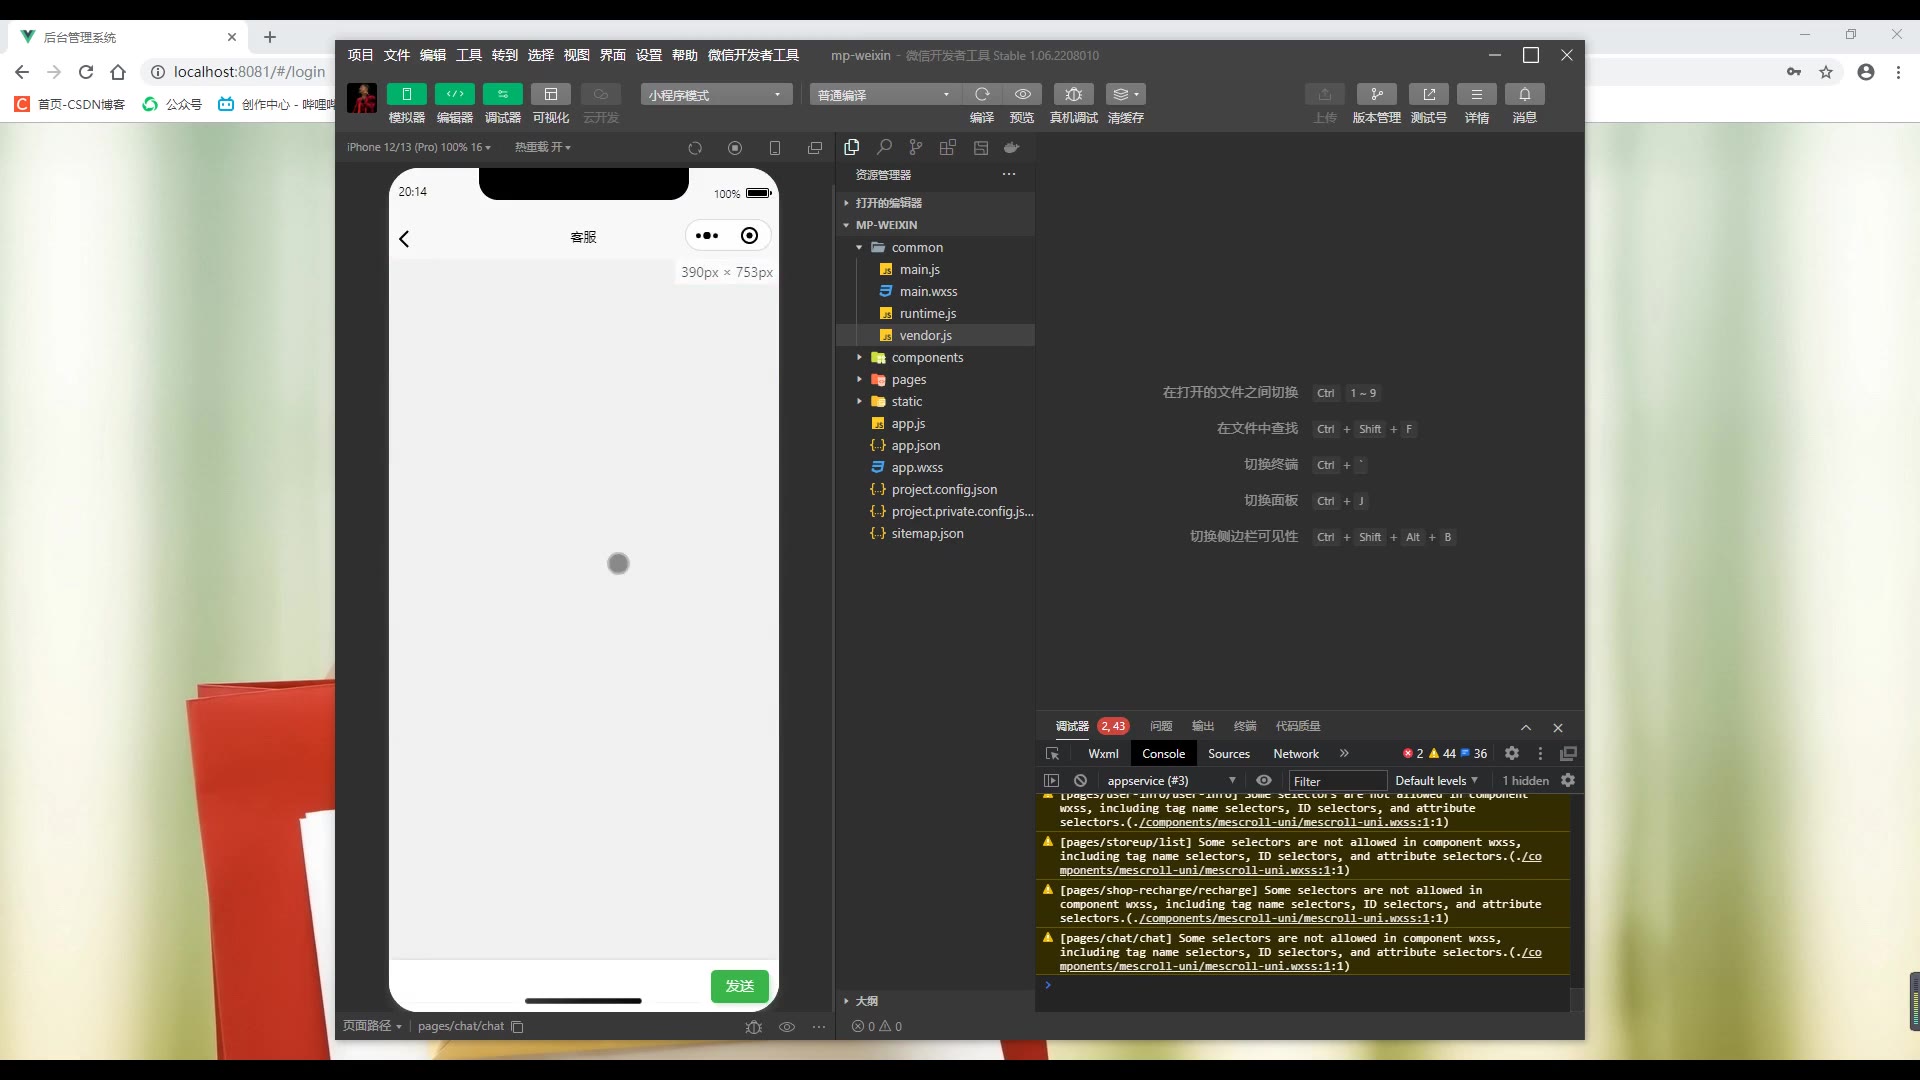Click the simulator phone device icon
Image resolution: width=1920 pixels, height=1080 pixels.
(775, 148)
